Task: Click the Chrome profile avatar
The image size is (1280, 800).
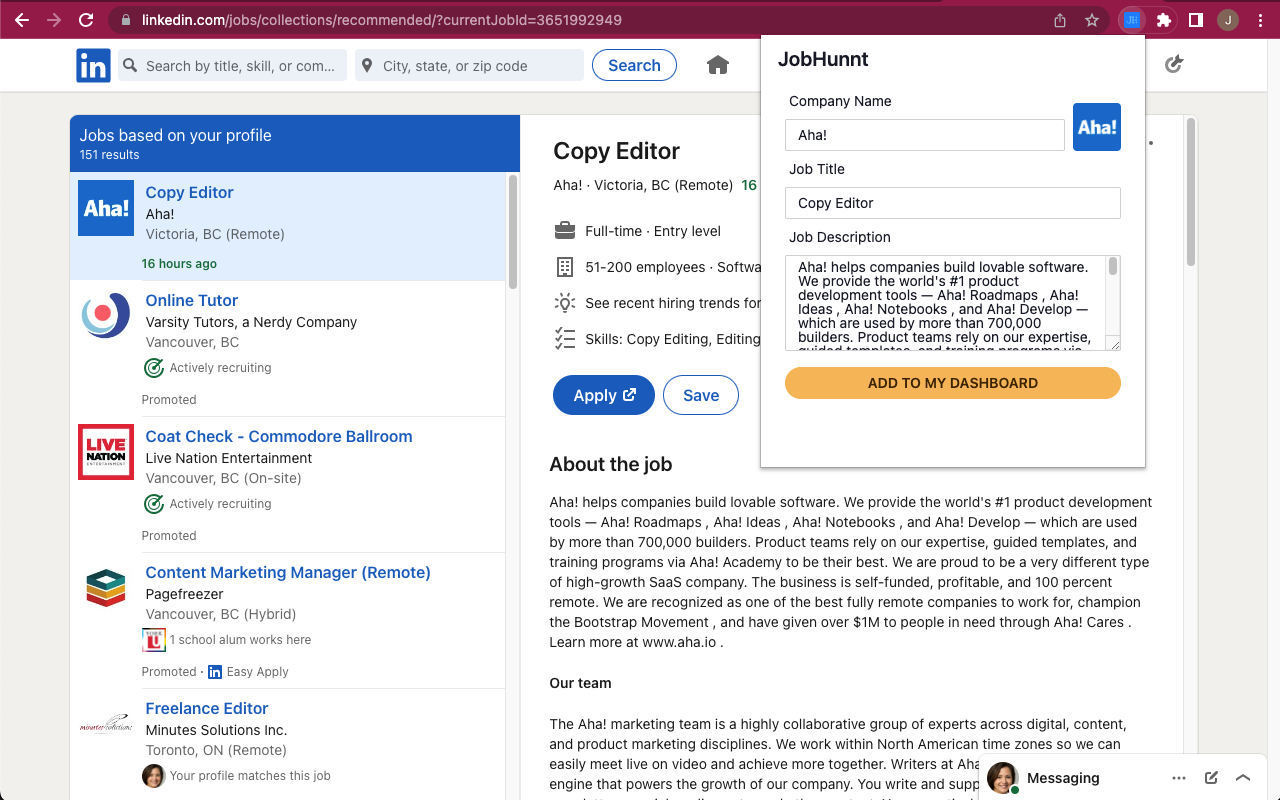Action: pos(1228,19)
